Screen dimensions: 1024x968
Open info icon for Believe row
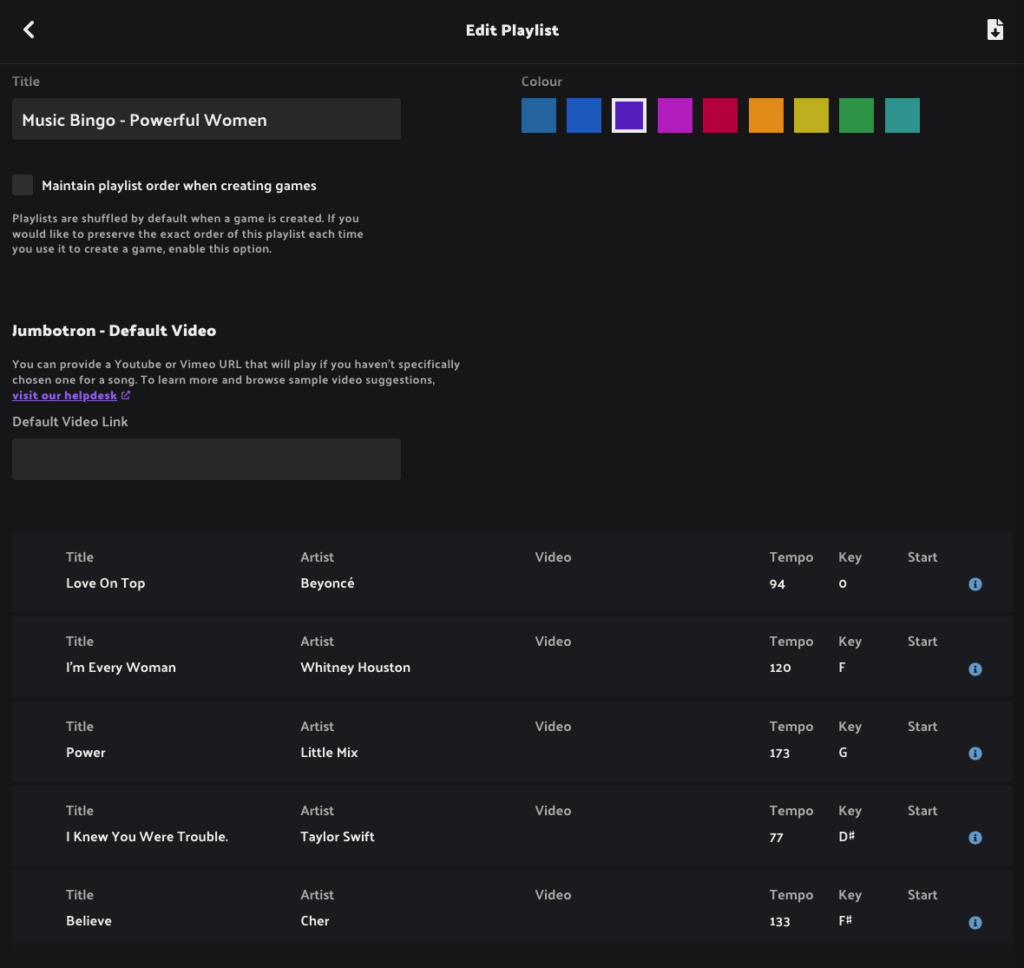[x=975, y=922]
